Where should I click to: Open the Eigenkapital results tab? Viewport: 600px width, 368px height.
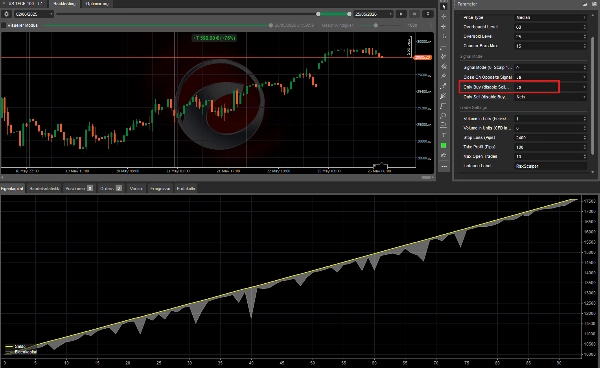click(x=12, y=189)
